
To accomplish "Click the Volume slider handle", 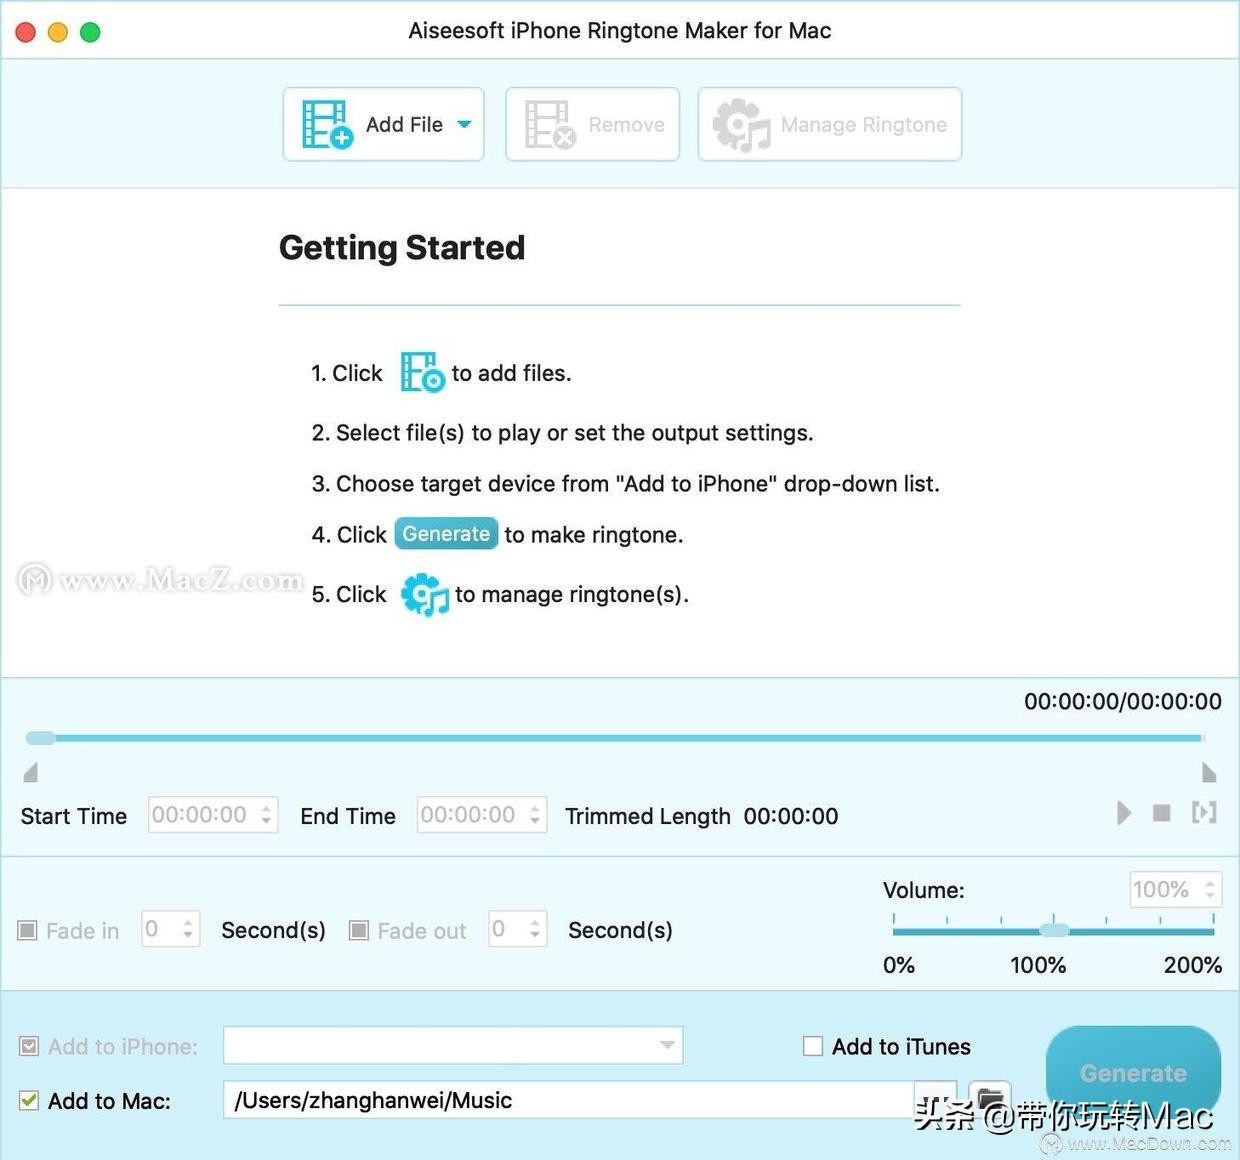I will [x=1054, y=930].
